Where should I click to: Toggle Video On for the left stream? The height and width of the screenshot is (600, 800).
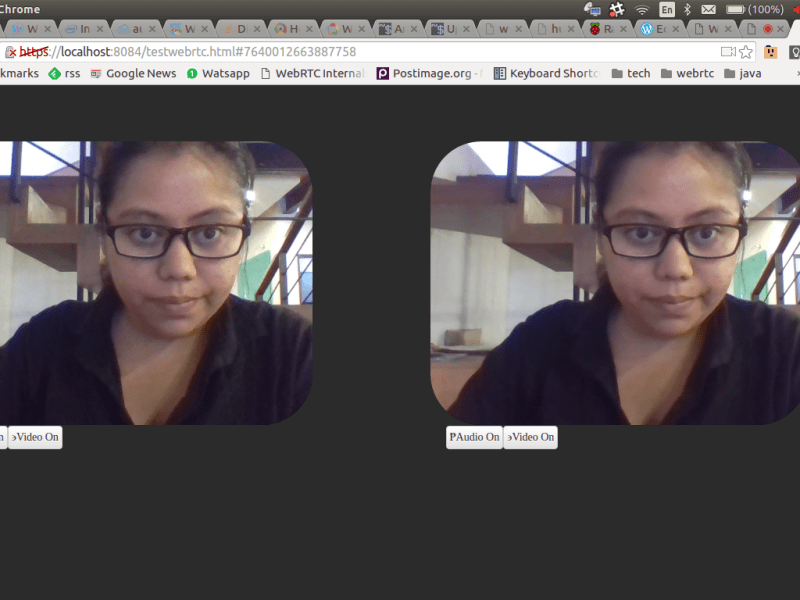34,437
